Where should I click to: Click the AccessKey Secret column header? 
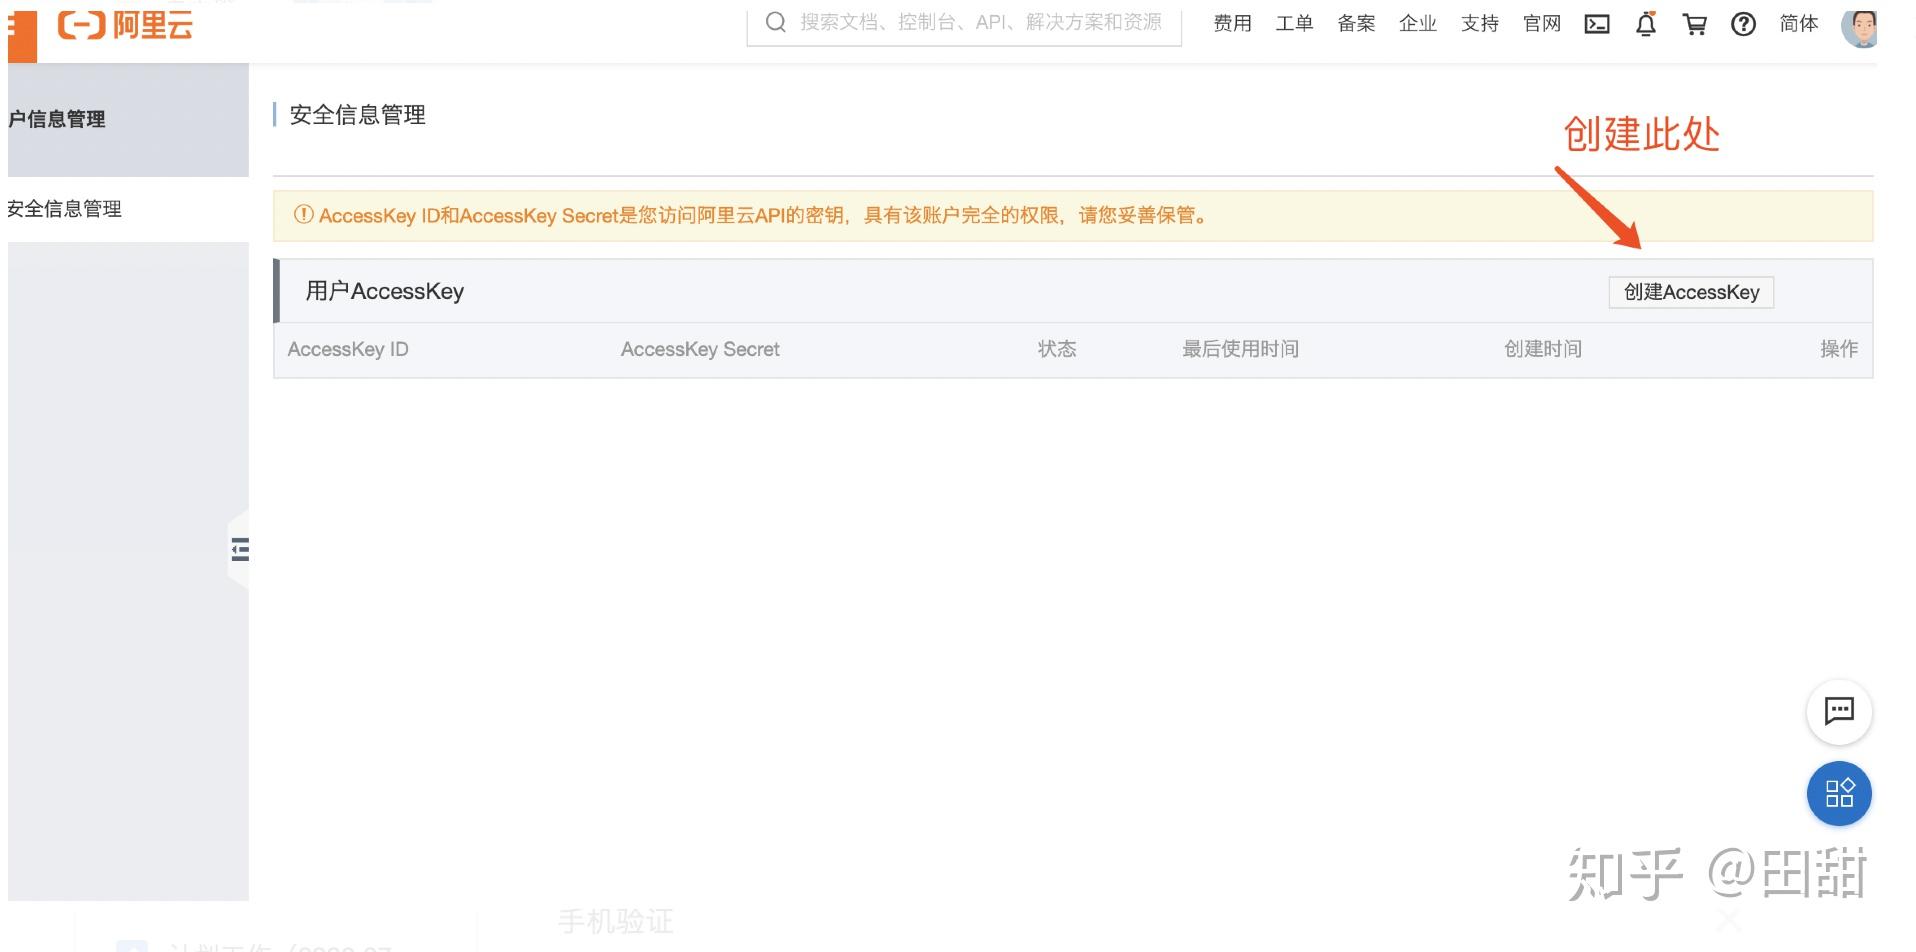click(x=700, y=349)
